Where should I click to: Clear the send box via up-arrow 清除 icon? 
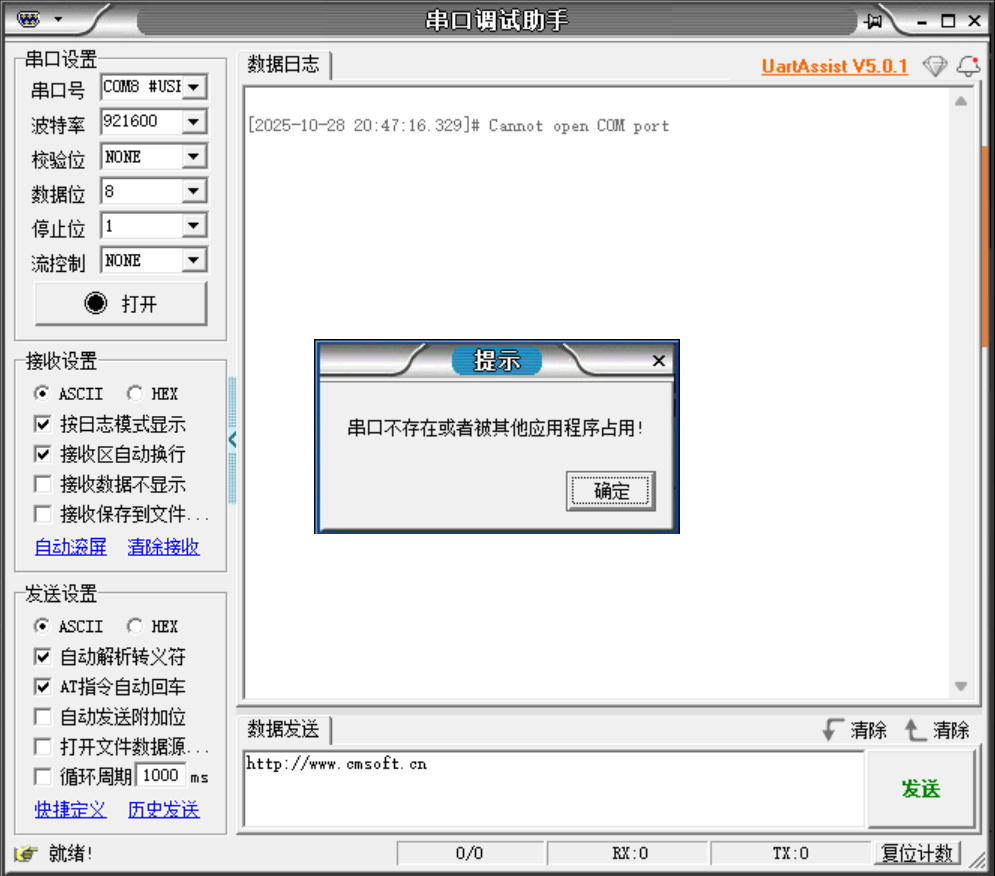(937, 730)
